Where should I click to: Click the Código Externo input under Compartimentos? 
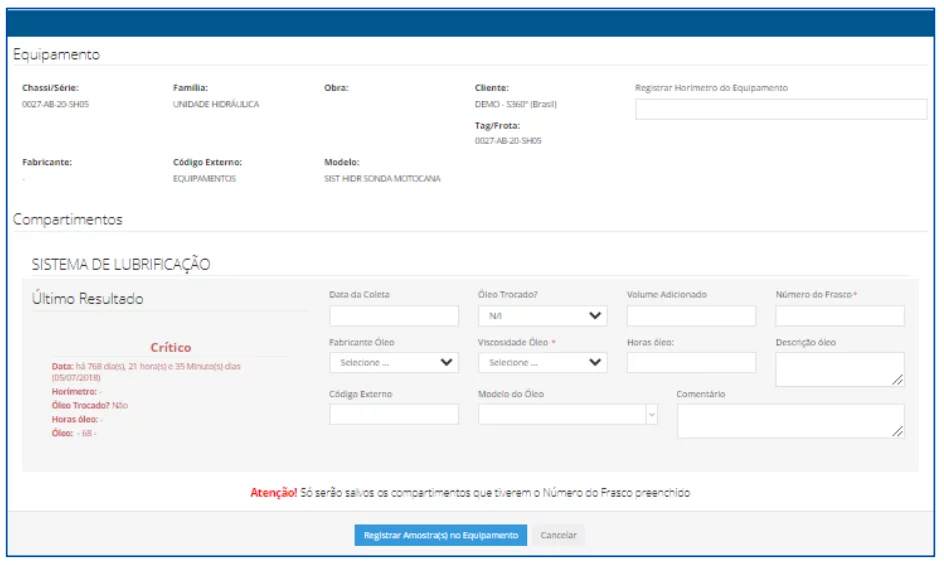[x=393, y=414]
